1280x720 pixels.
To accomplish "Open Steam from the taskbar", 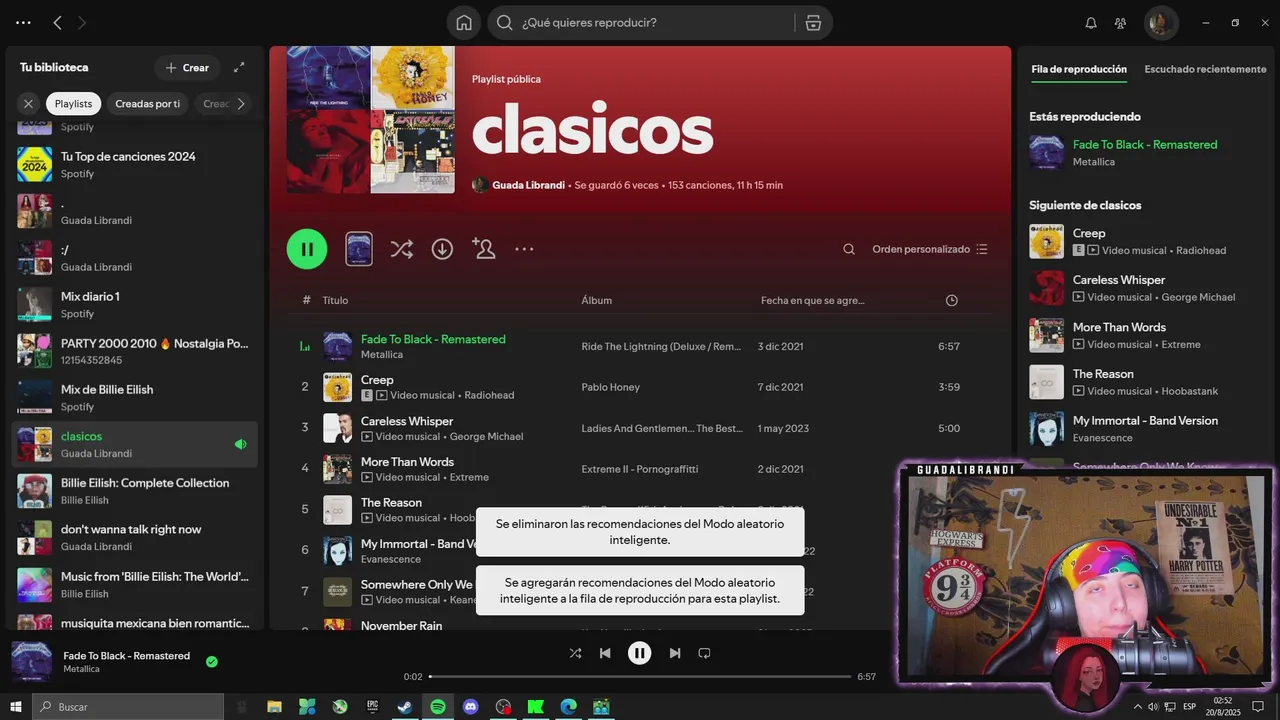I will coord(405,707).
